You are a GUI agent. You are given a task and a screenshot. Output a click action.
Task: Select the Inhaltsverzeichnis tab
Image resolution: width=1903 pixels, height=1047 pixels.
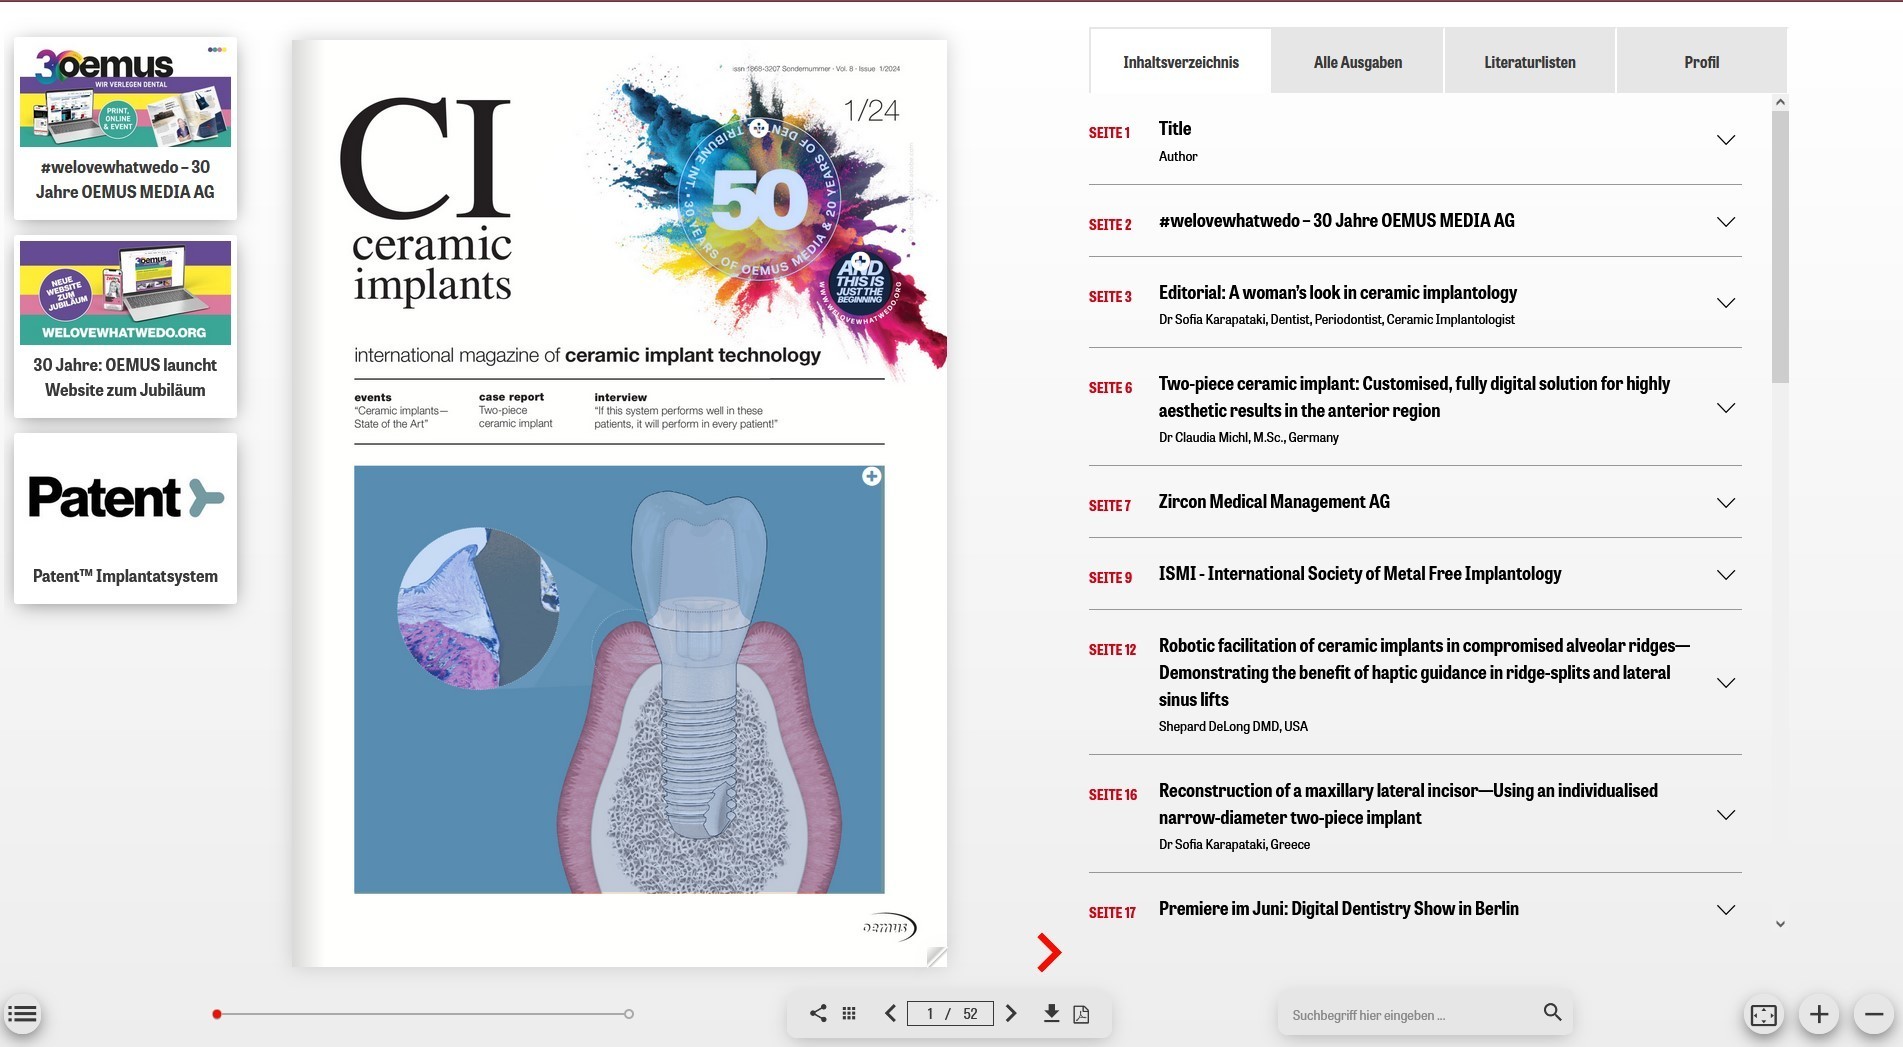pos(1180,62)
